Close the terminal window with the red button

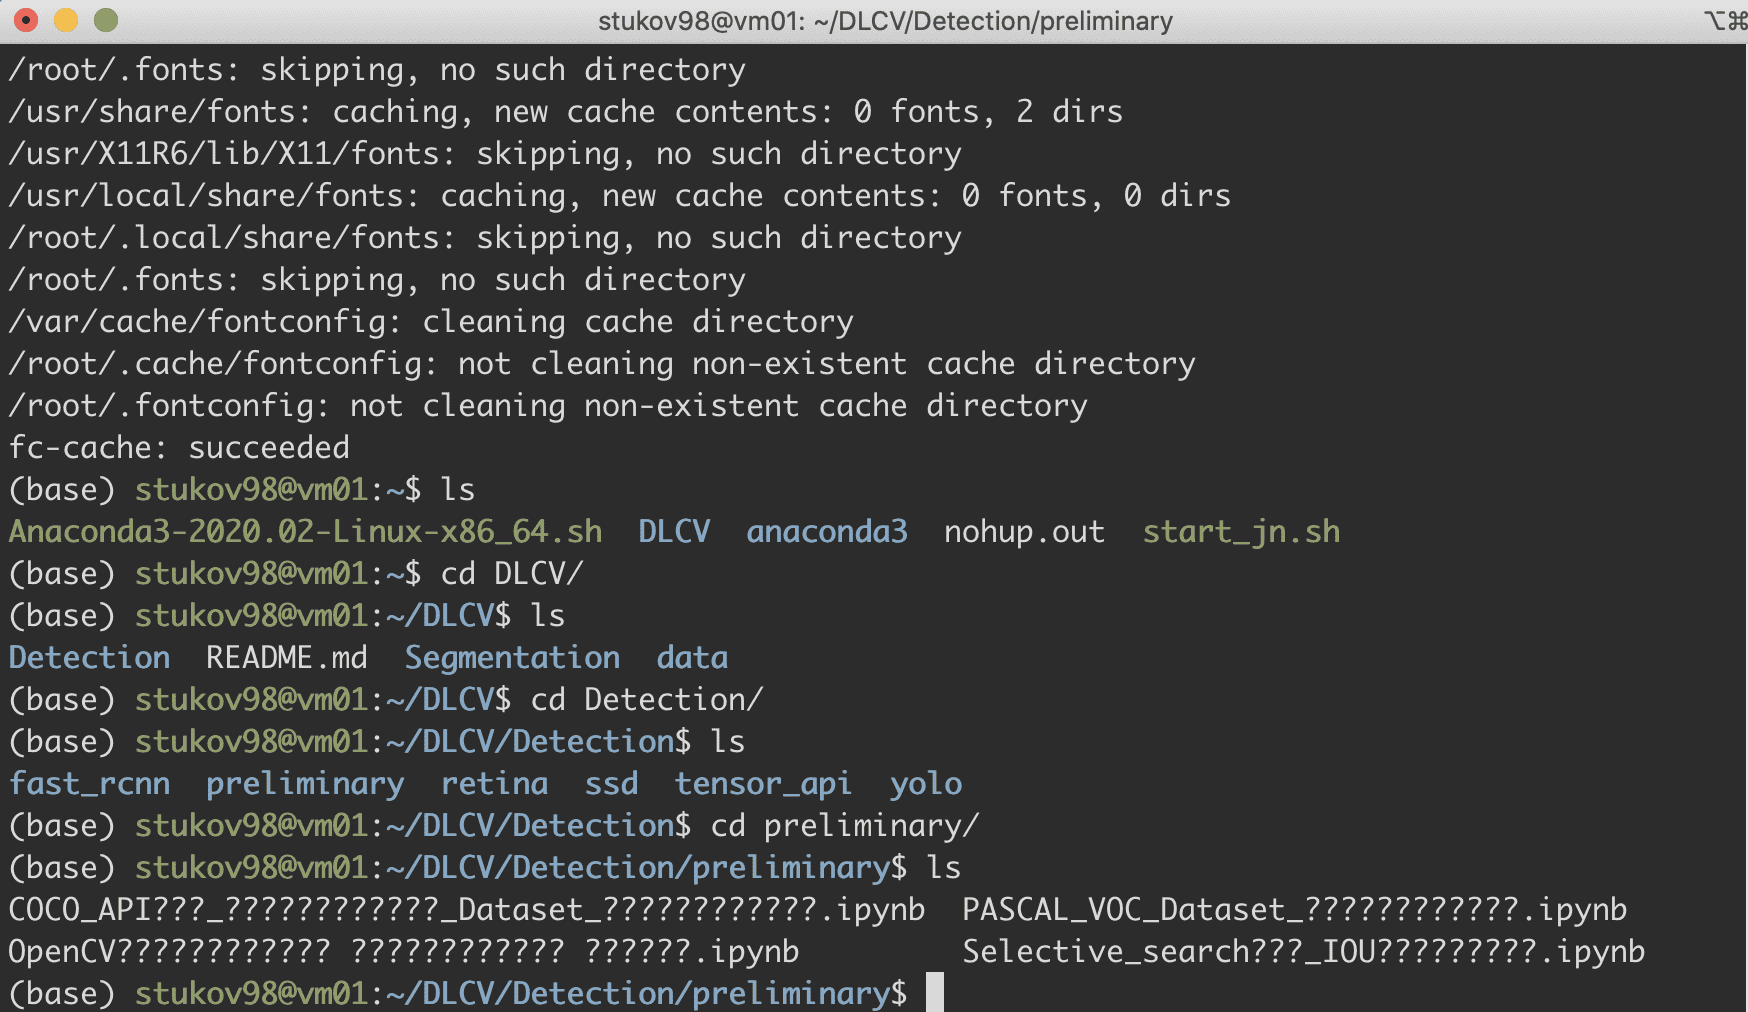(26, 20)
